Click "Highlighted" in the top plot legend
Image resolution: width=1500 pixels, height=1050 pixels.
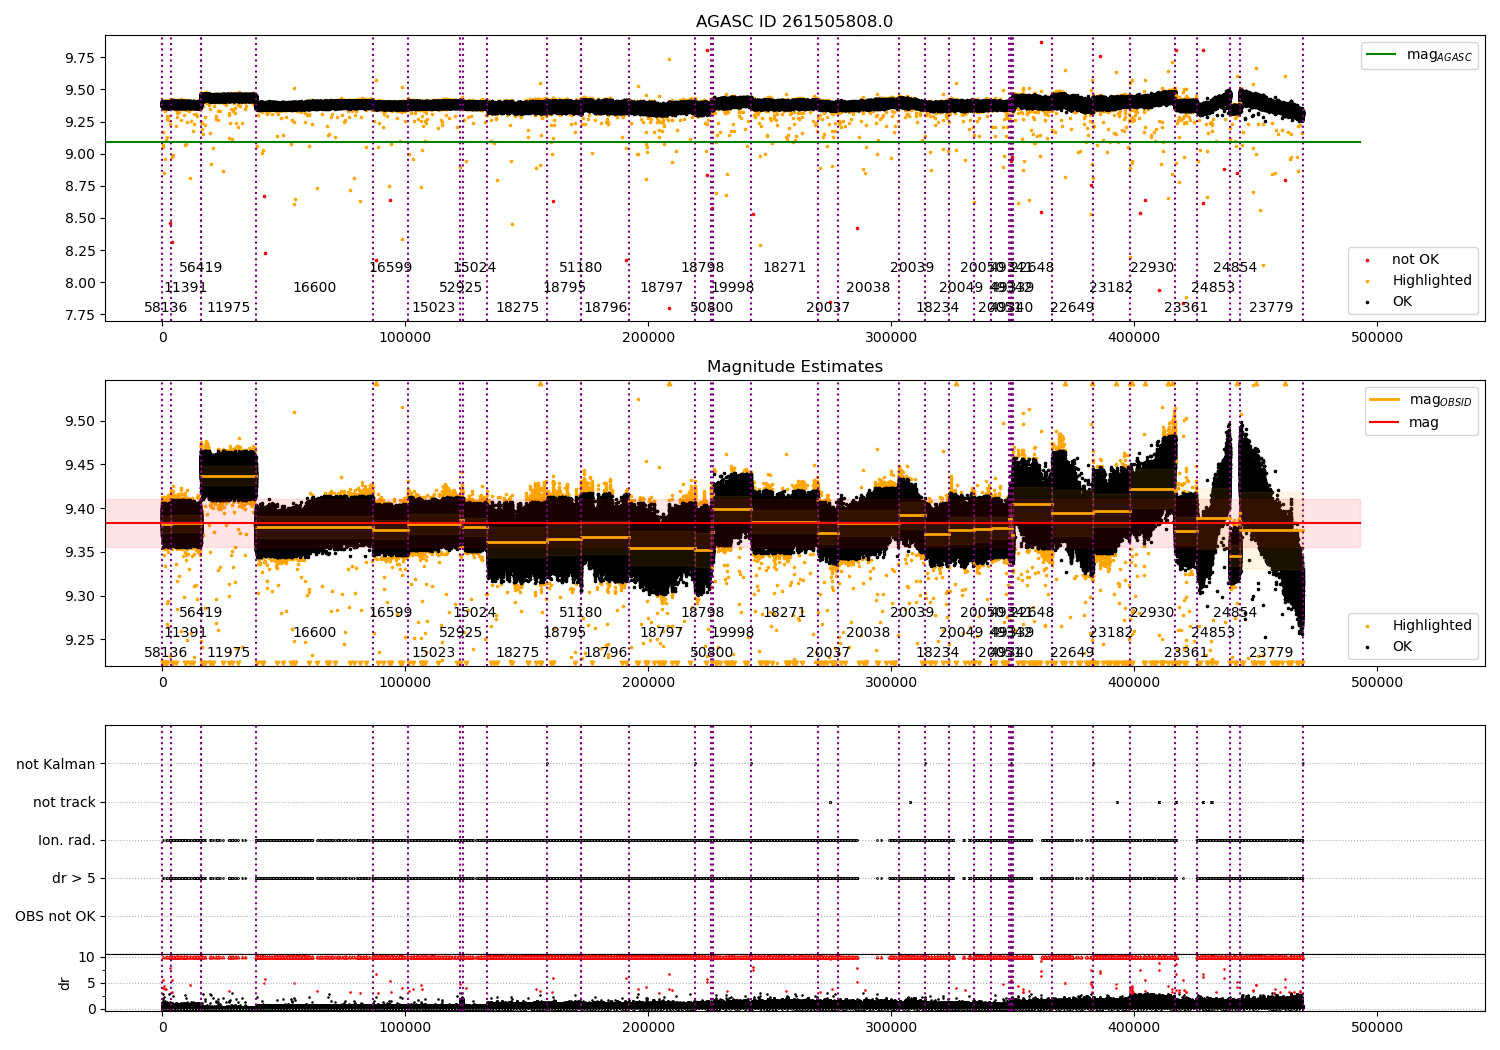point(1431,281)
